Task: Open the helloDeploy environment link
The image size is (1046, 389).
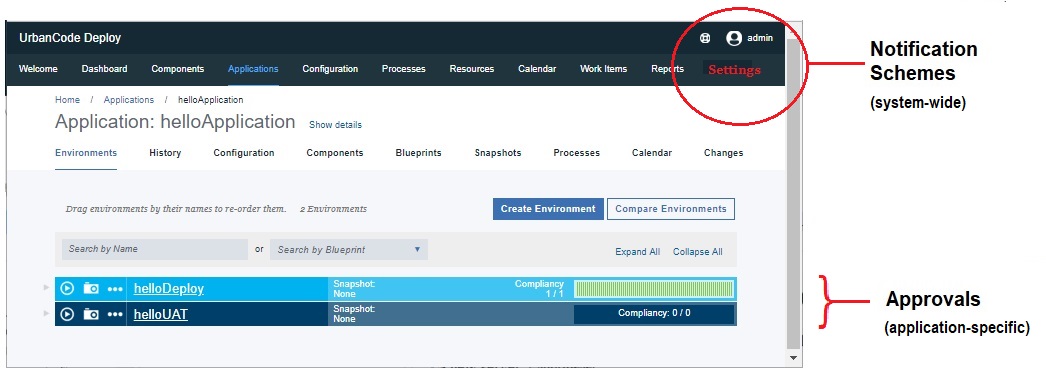Action: tap(169, 289)
